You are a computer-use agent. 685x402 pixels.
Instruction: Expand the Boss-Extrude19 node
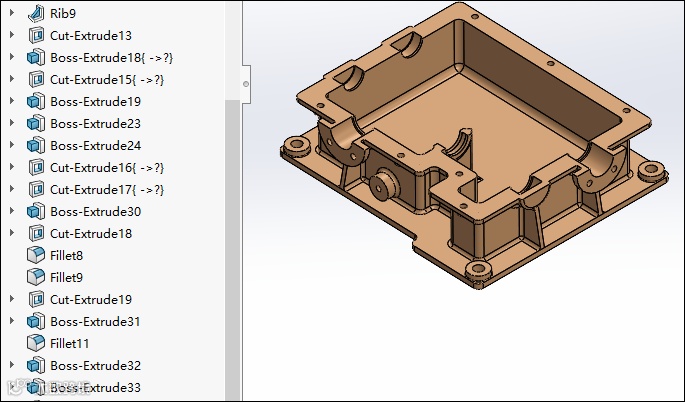click(12, 100)
